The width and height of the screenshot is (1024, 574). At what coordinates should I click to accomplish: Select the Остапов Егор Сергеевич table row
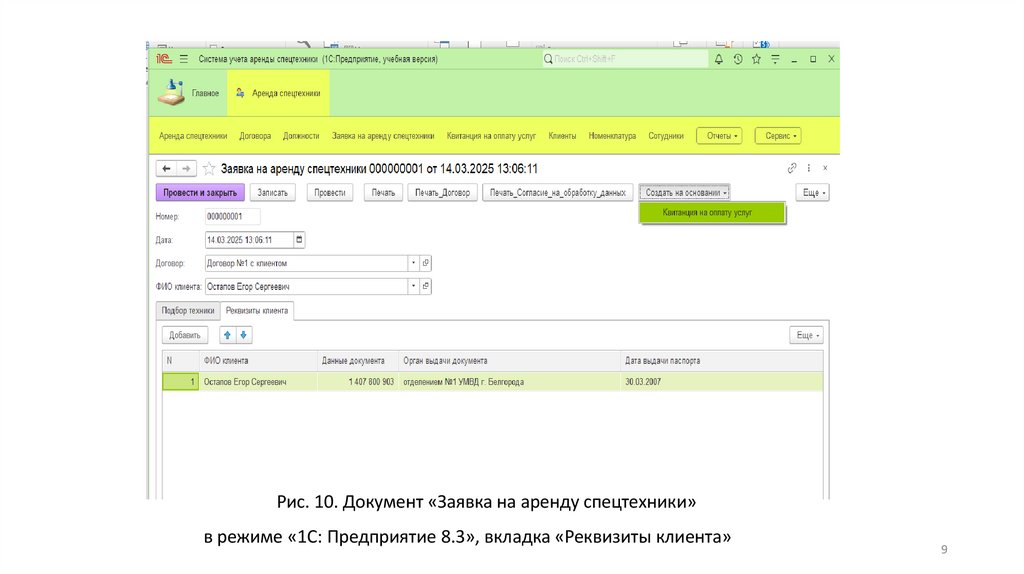[x=245, y=382]
